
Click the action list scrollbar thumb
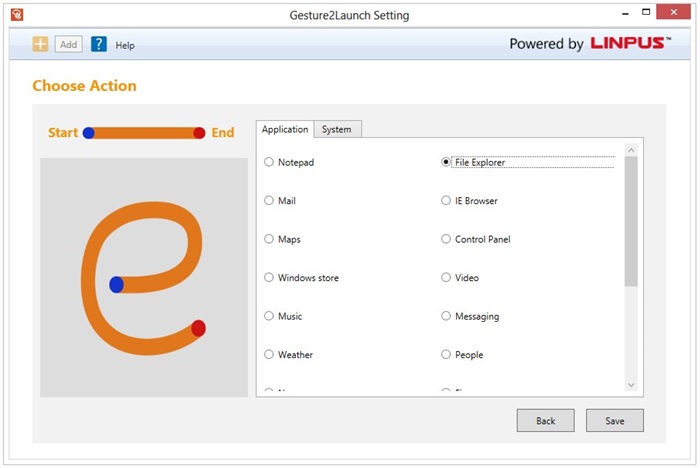[x=631, y=221]
